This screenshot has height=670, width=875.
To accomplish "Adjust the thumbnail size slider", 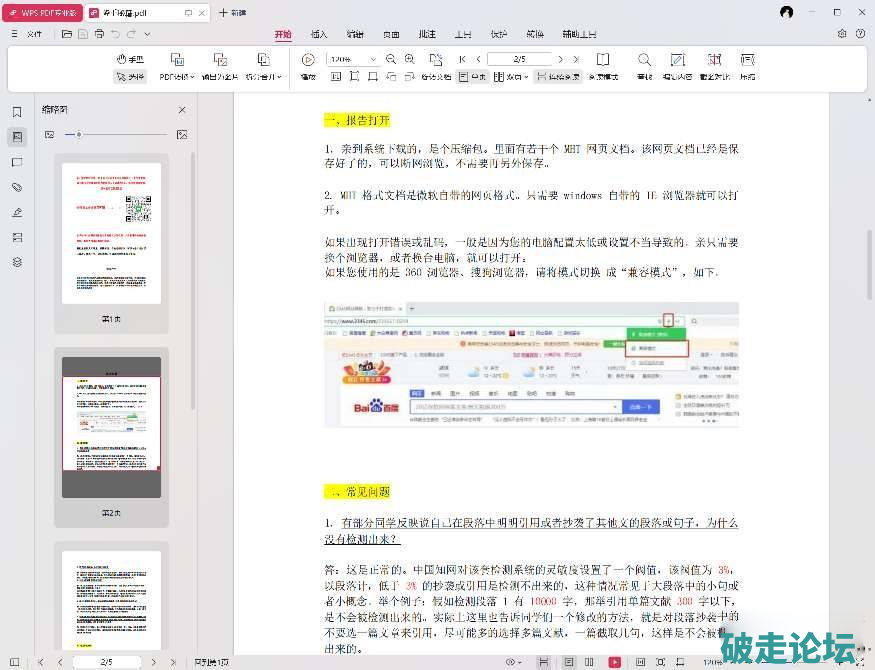I will click(79, 134).
